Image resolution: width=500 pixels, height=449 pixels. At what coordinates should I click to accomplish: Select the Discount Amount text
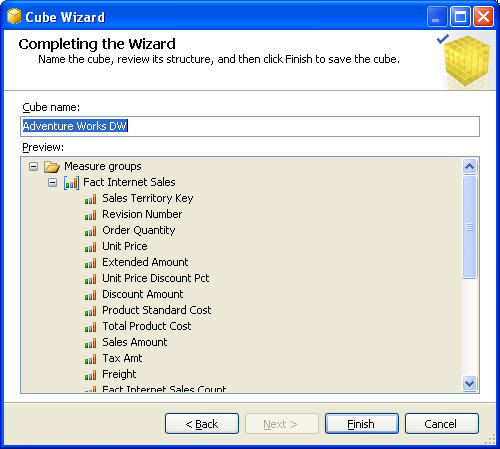pos(143,294)
